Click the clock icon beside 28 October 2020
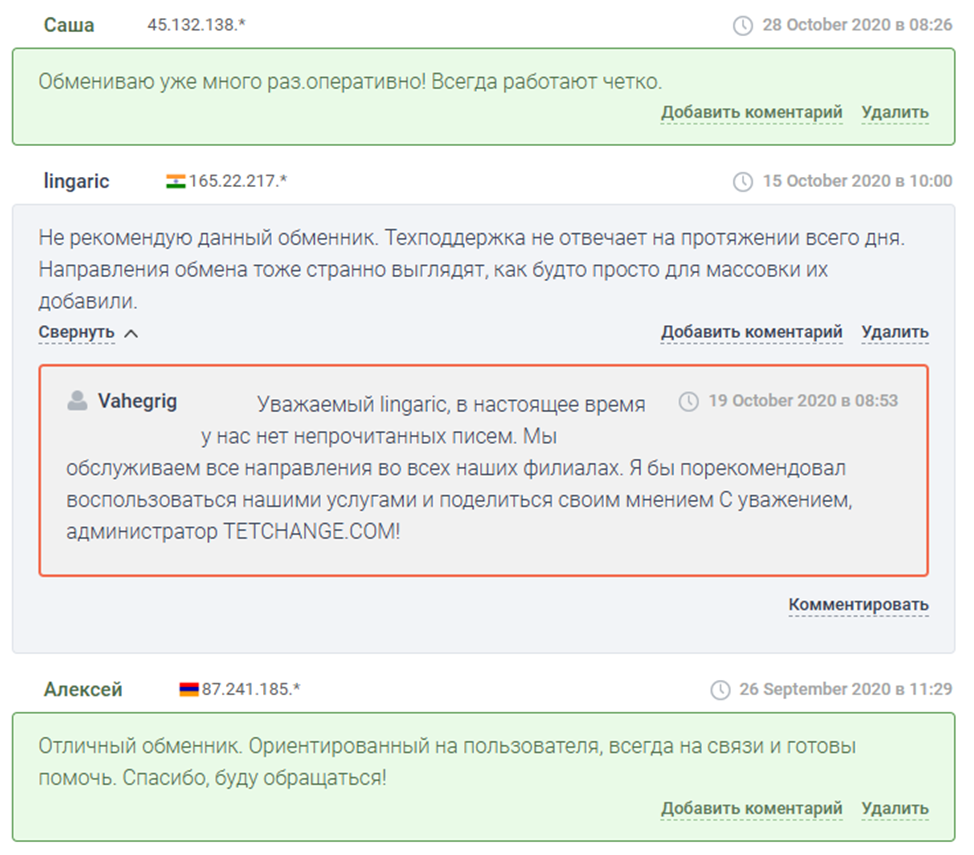Image resolution: width=974 pixels, height=855 pixels. pos(743,25)
